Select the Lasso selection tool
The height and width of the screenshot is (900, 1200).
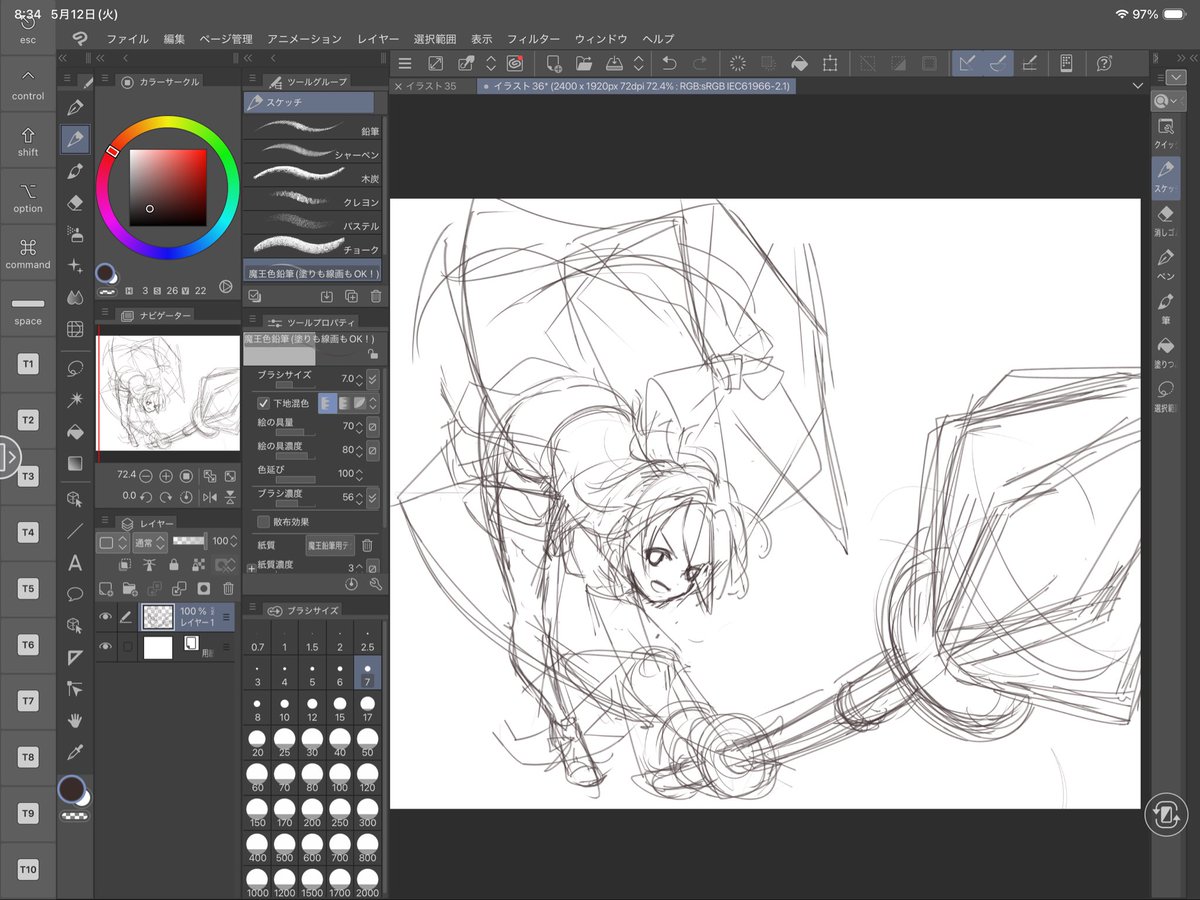75,368
